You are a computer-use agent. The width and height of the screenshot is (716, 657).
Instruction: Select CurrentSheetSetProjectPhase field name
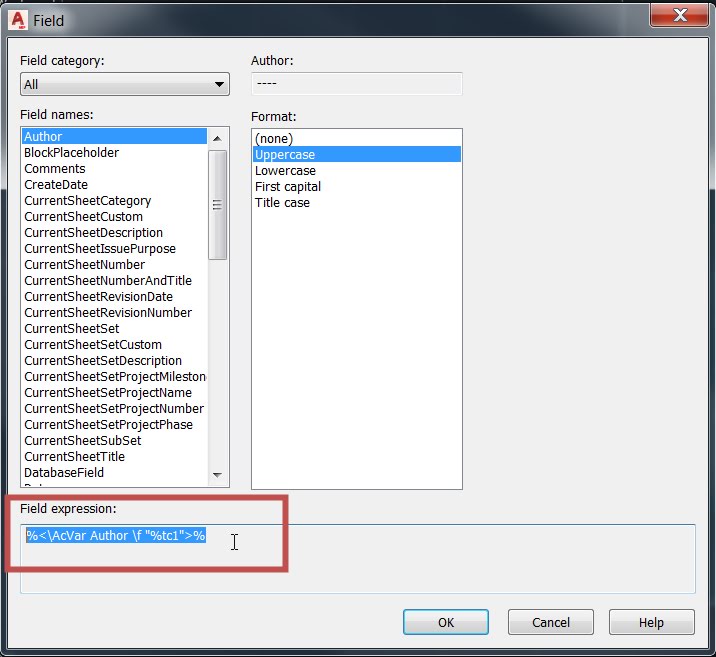[114, 424]
